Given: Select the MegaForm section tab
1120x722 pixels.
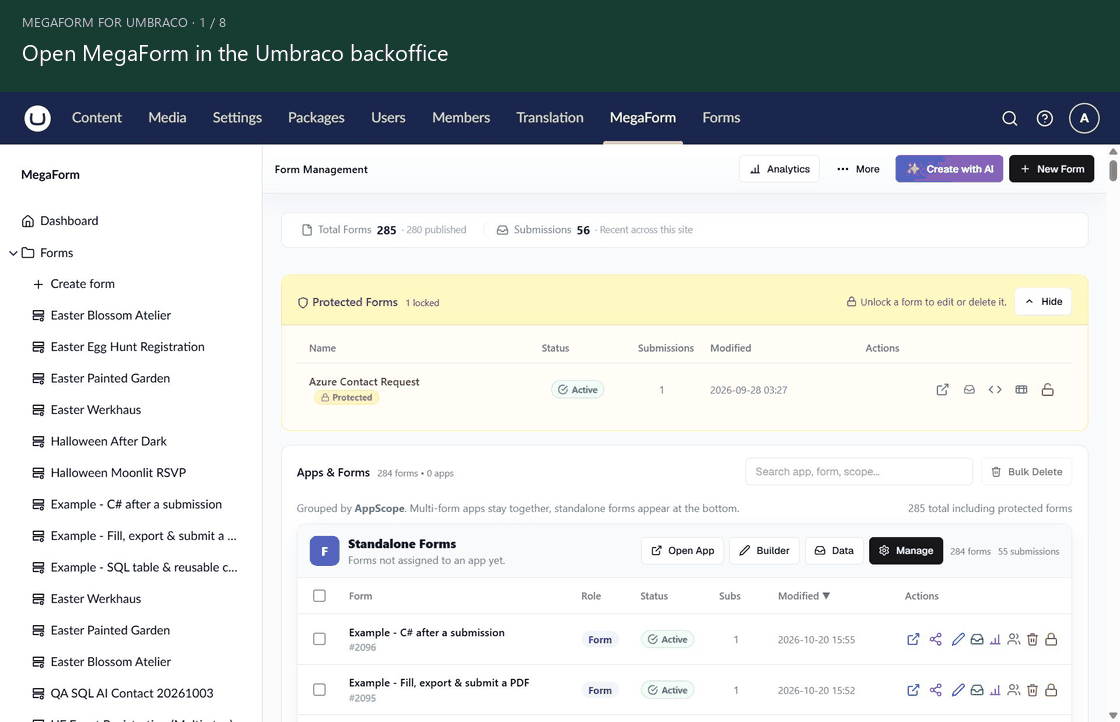Looking at the screenshot, I should click(643, 118).
